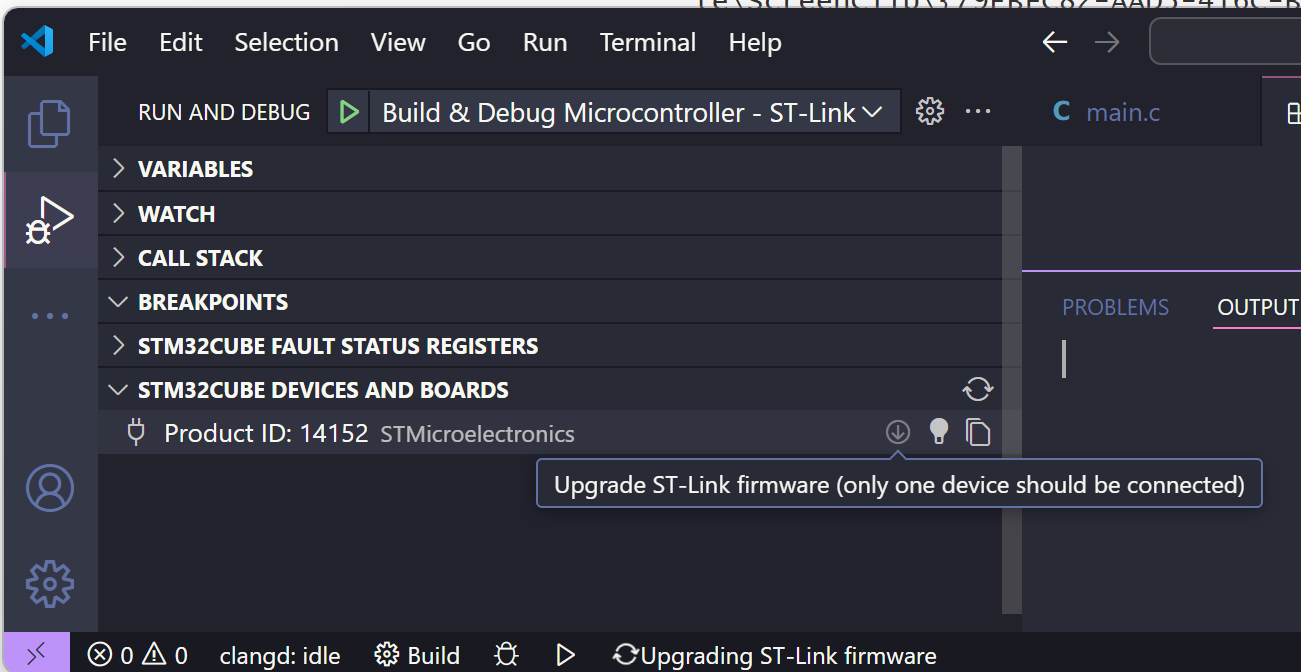The width and height of the screenshot is (1301, 672).
Task: Click the lightbulb icon on the Product ID row
Action: click(x=938, y=432)
